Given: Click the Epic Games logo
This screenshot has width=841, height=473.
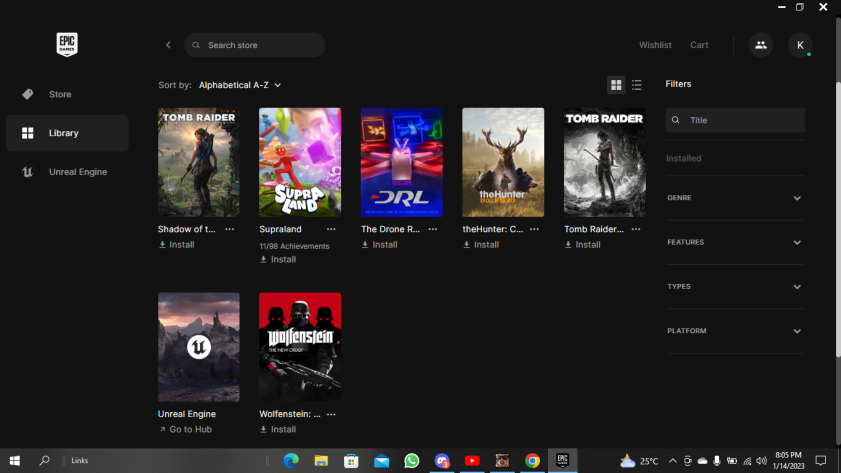Looking at the screenshot, I should 67,44.
